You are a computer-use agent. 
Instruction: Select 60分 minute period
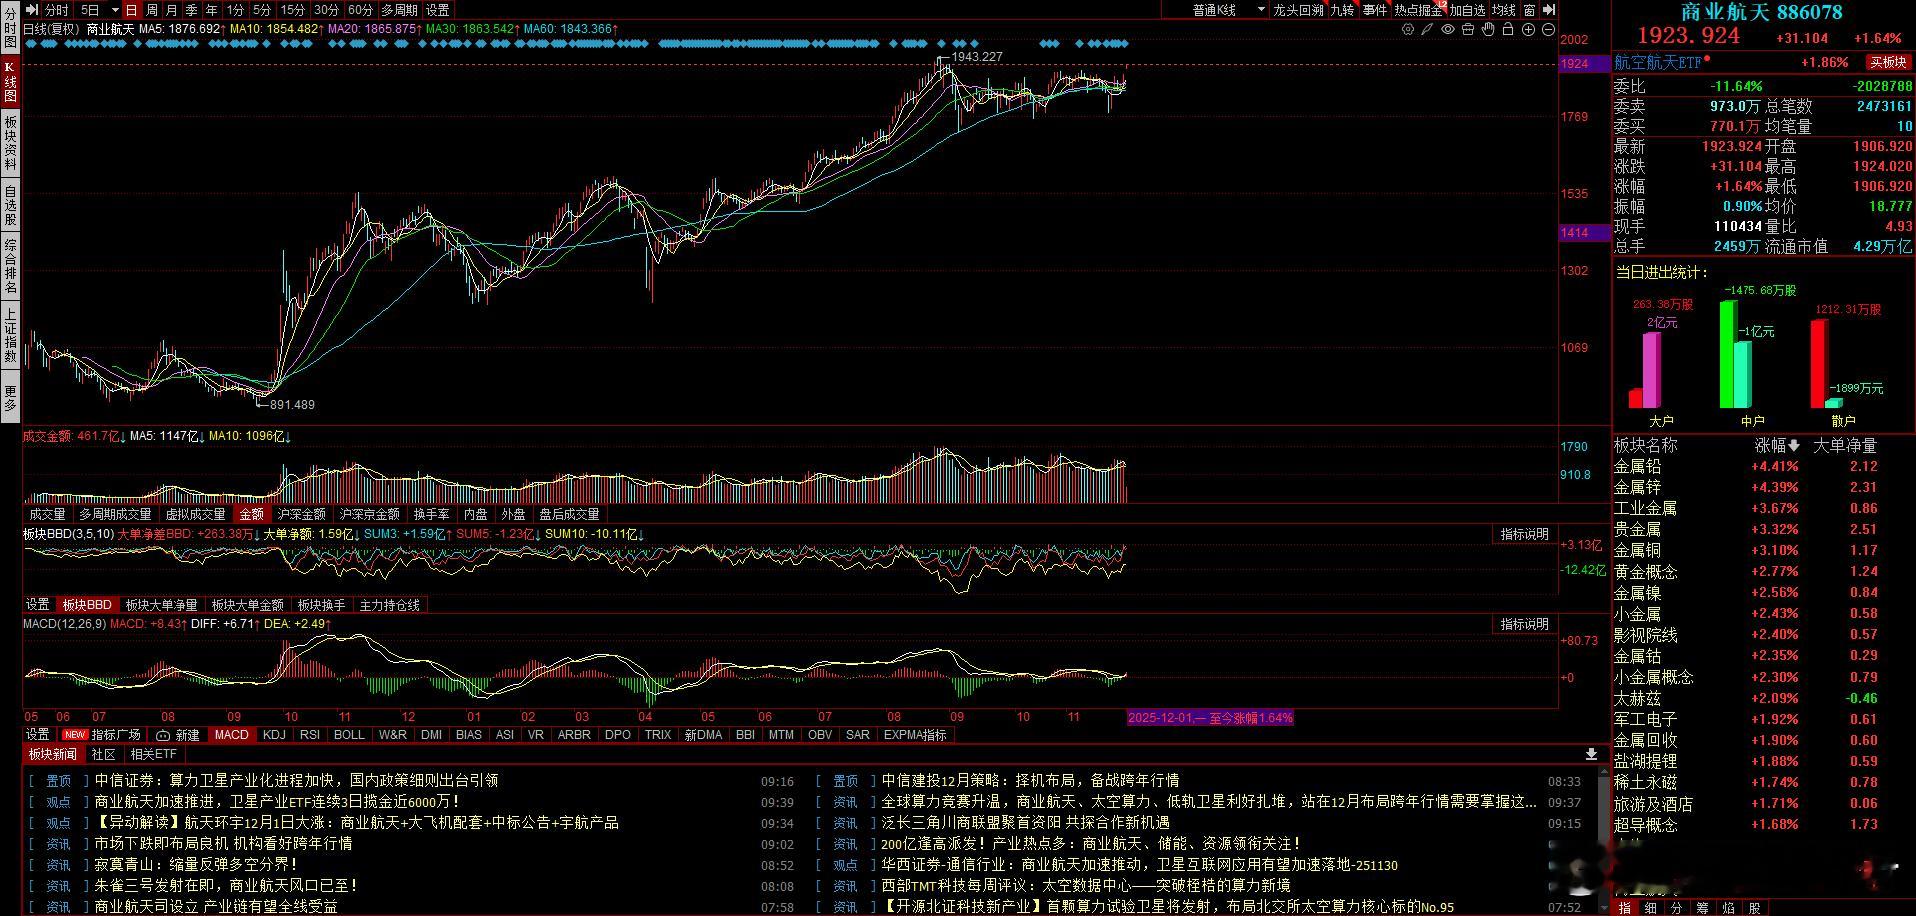(x=360, y=10)
